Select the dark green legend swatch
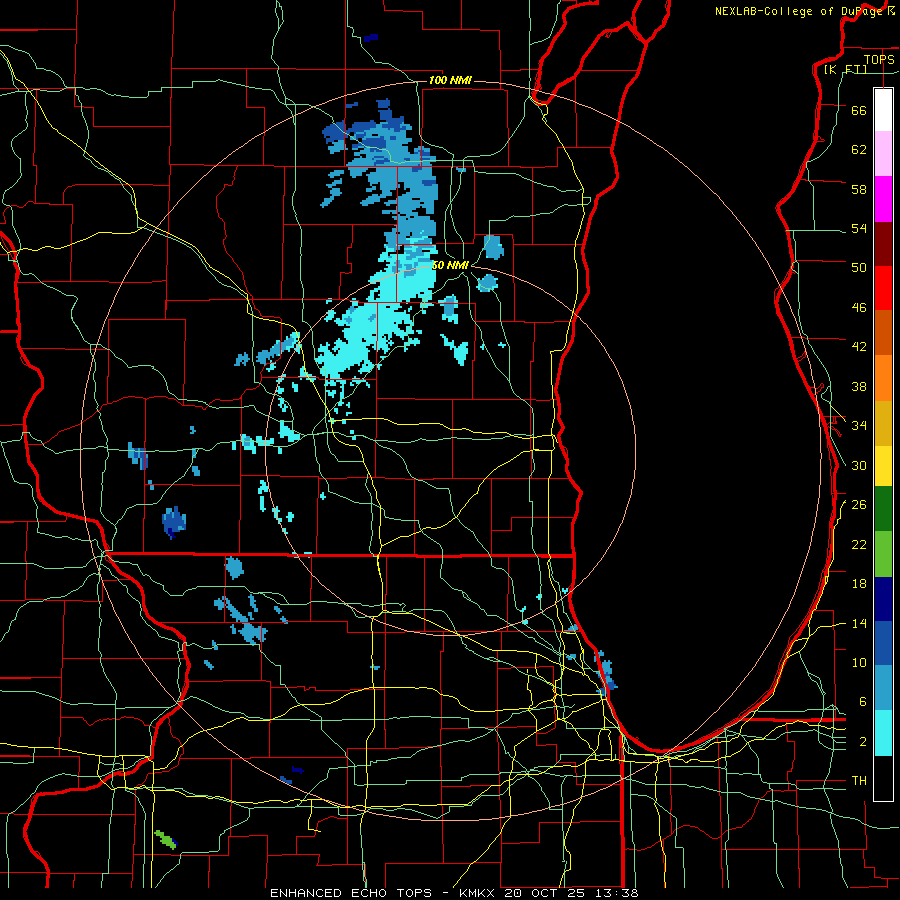This screenshot has height=900, width=900. click(883, 509)
